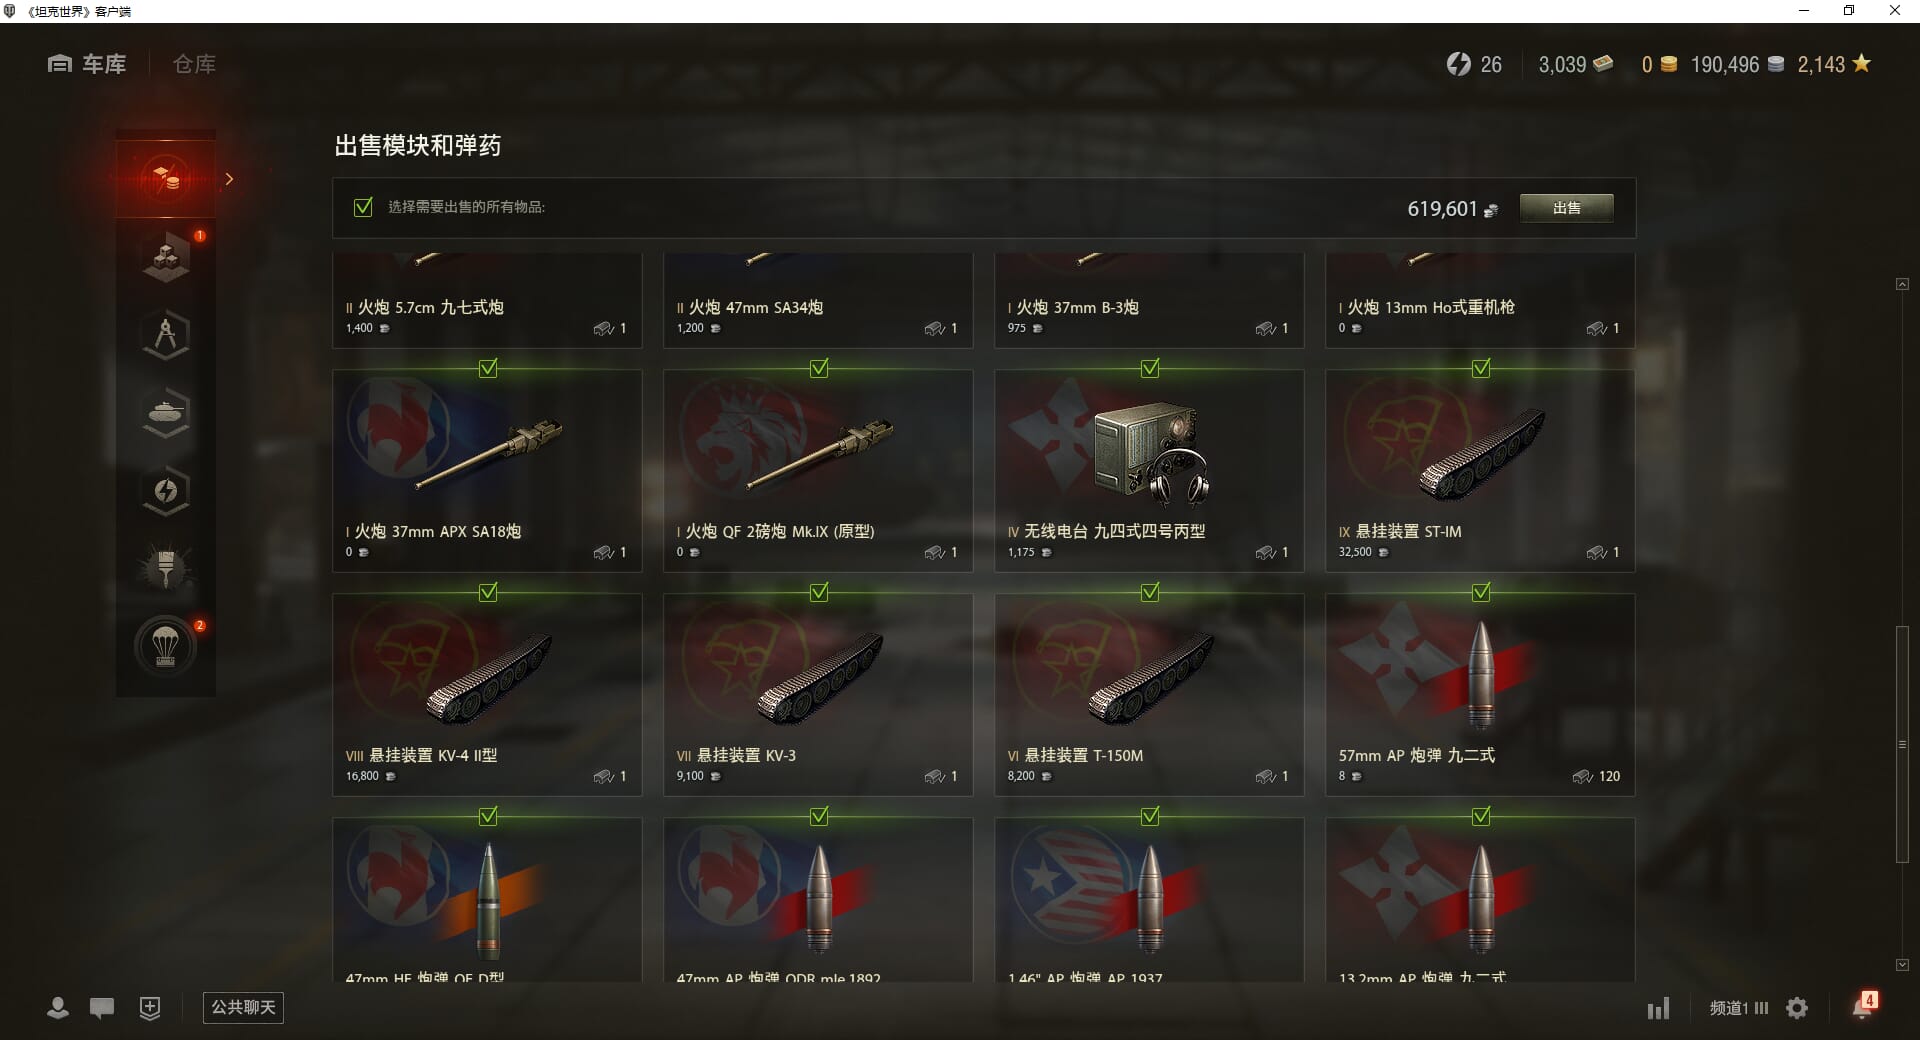Click the scrollbar down arrow
Viewport: 1920px width, 1040px height.
(1902, 965)
